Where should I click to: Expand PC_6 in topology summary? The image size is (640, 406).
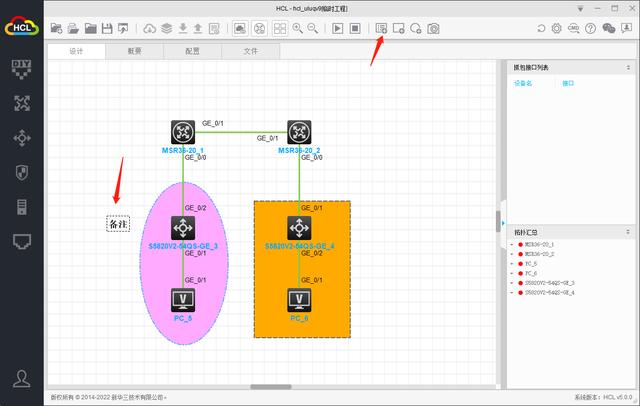pyautogui.click(x=511, y=273)
